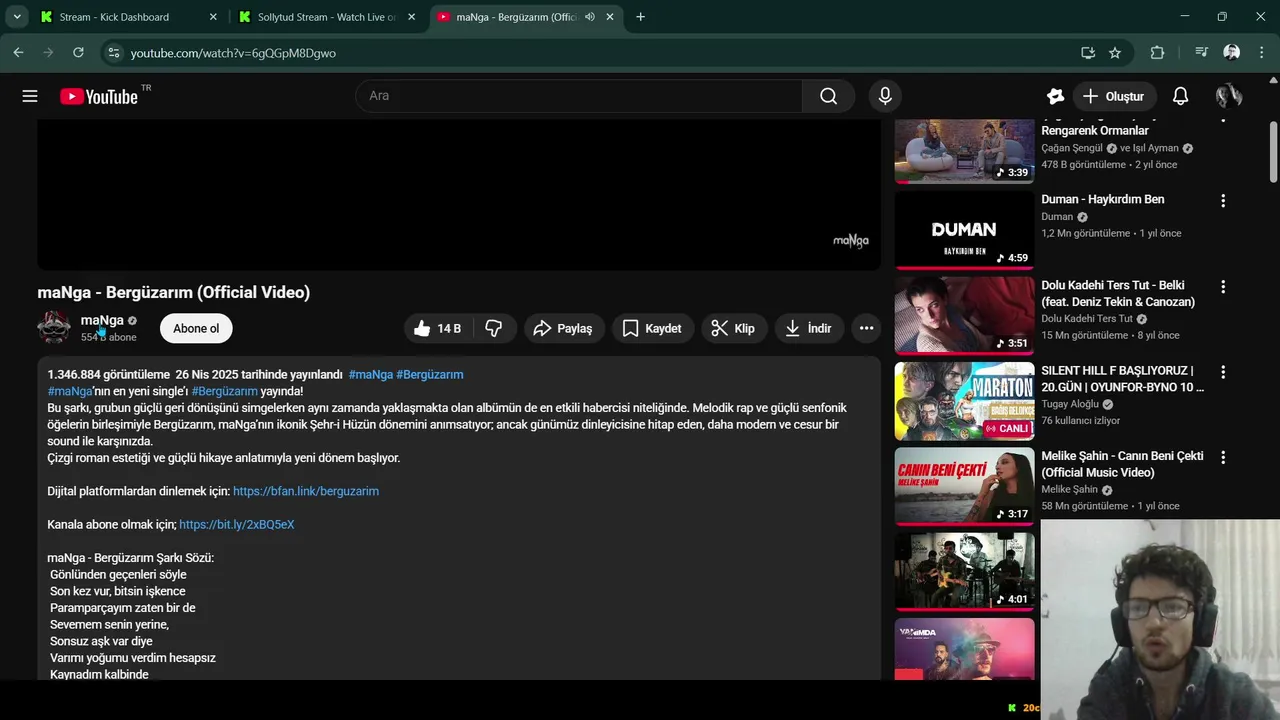The image size is (1280, 720).
Task: Open the maNga channel avatar
Action: (54, 328)
